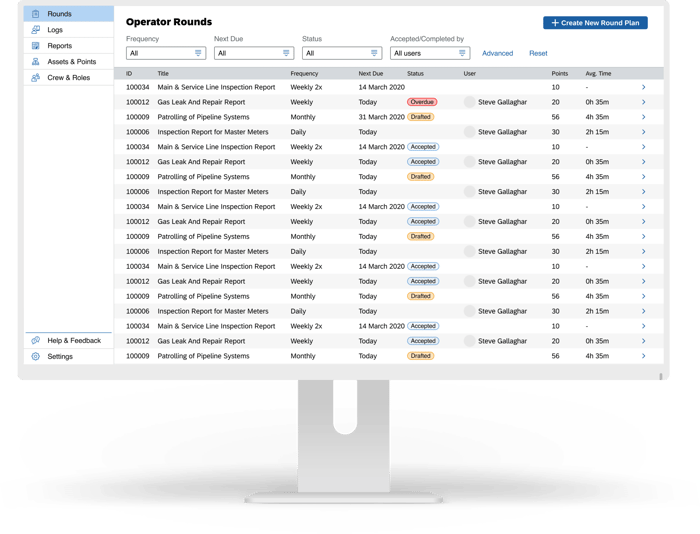
Task: Open Help & Feedback
Action: [x=69, y=341]
